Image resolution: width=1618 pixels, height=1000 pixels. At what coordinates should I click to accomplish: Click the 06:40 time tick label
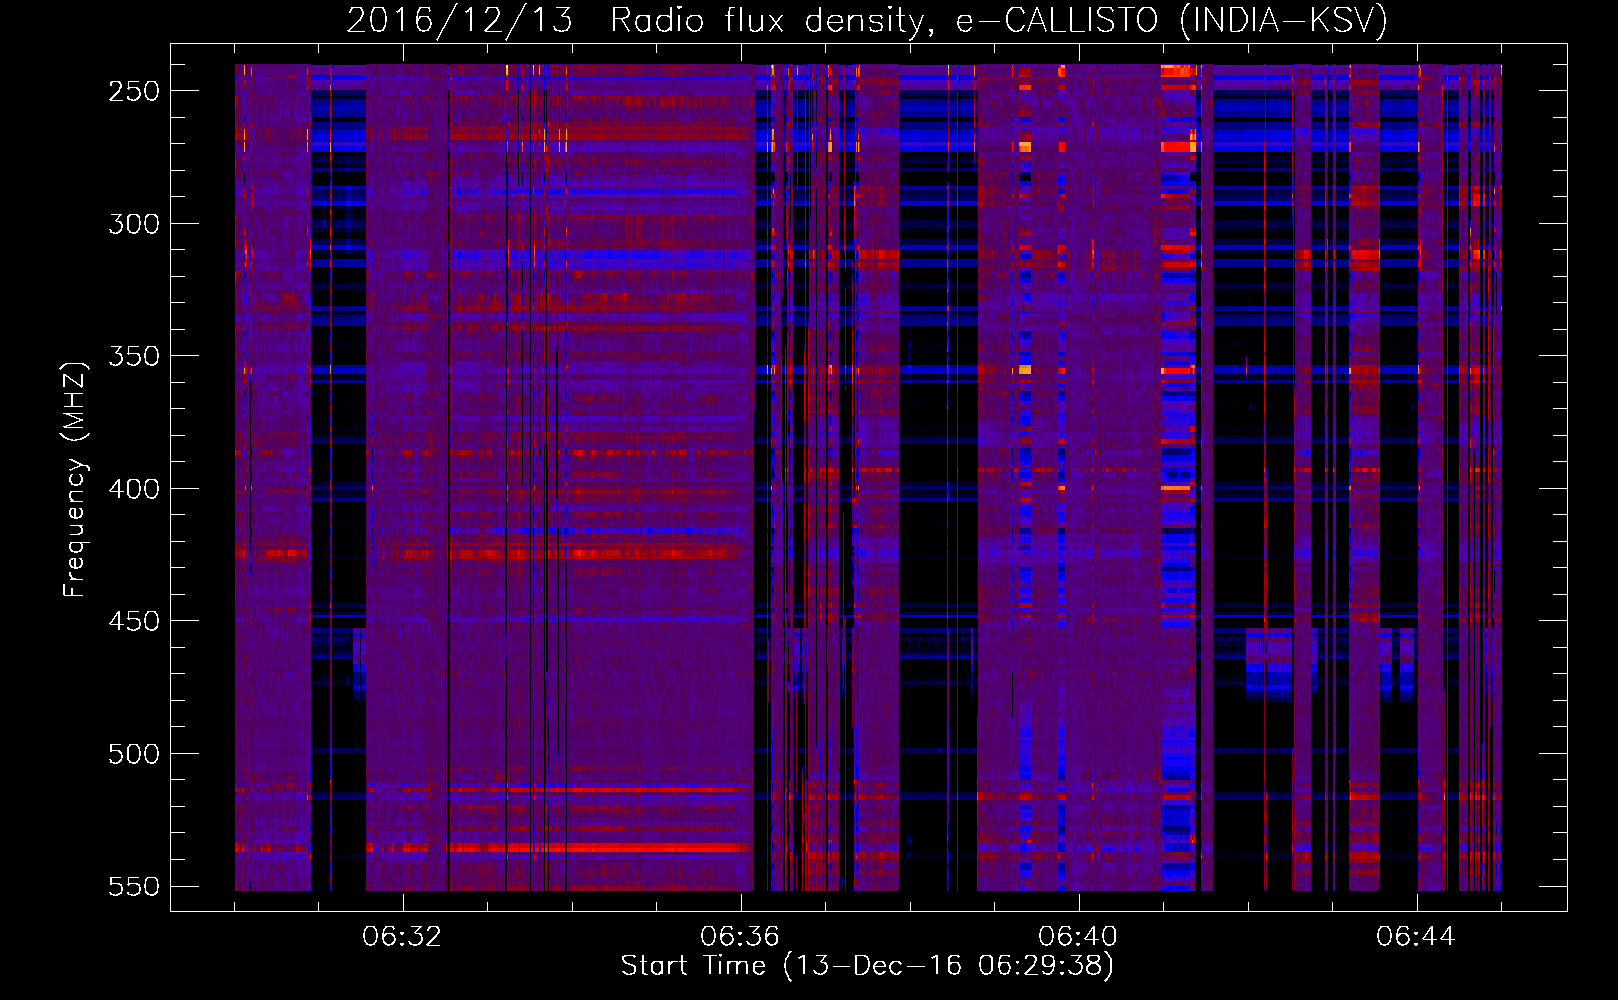1078,937
